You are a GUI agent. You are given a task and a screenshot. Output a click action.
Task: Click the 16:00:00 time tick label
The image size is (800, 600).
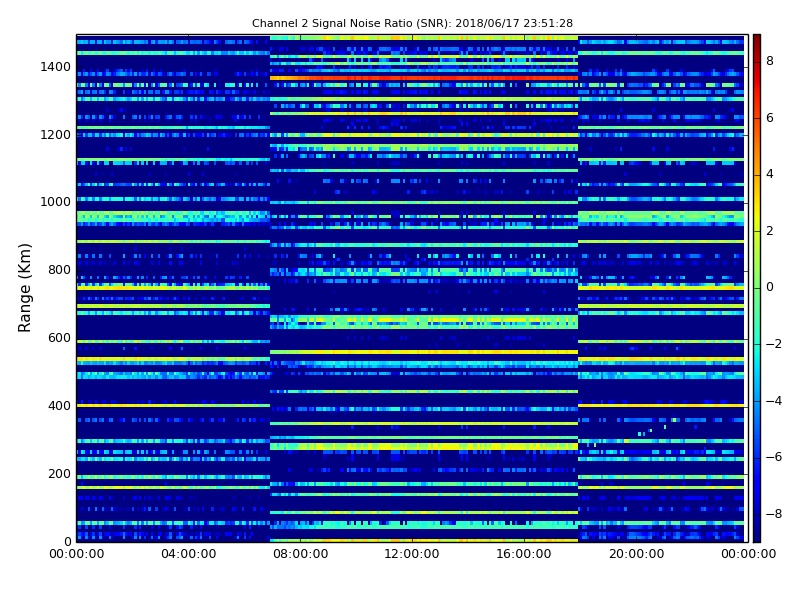[x=524, y=554]
